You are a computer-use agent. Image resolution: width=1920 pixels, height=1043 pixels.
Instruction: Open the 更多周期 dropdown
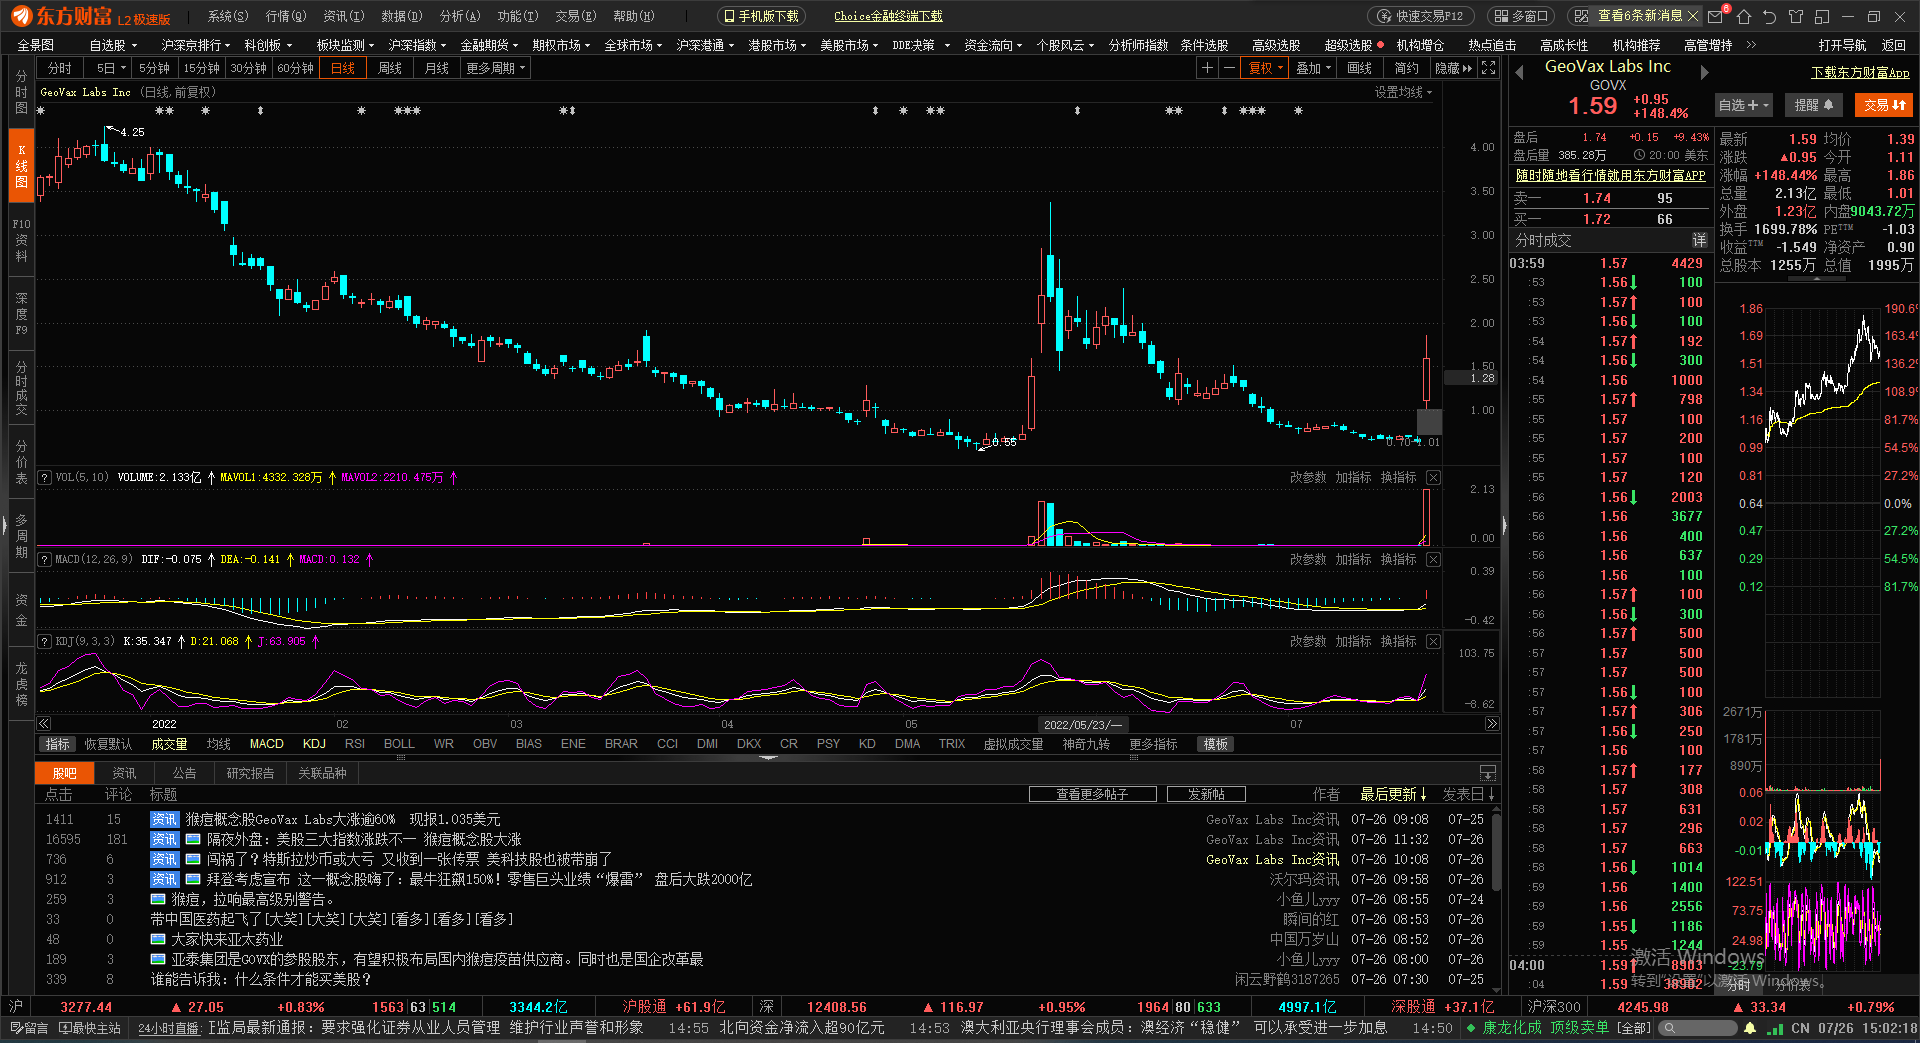pos(496,68)
